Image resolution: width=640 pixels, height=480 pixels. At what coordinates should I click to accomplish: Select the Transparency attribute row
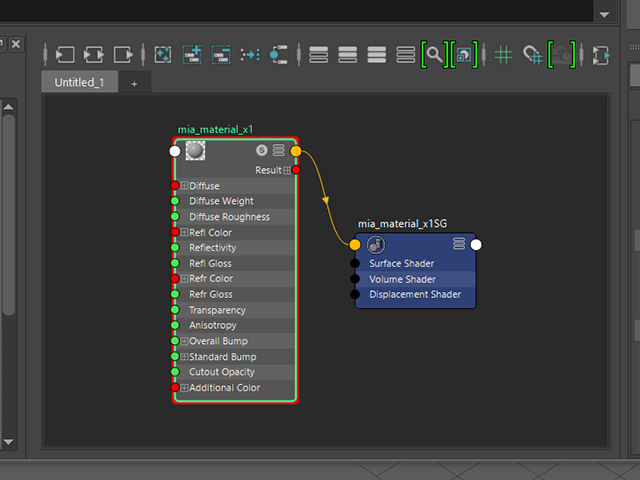235,310
